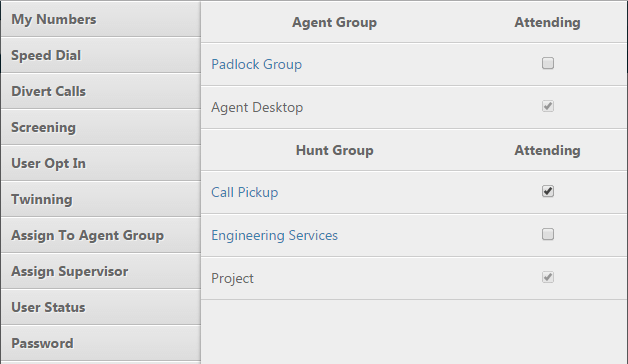The image size is (628, 364).
Task: Open the Divert Calls section
Action: point(101,91)
